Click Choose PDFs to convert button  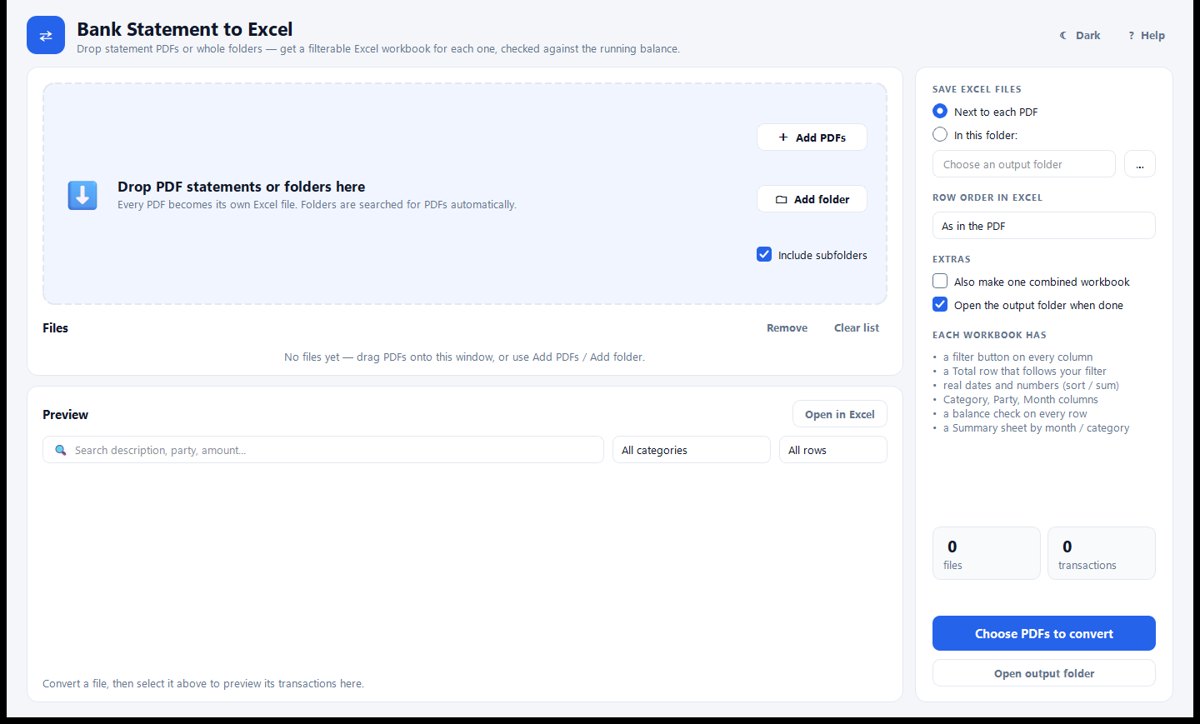1044,633
